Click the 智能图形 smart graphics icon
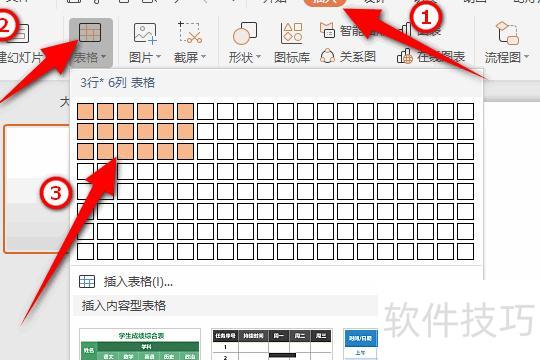The height and width of the screenshot is (360, 540). point(327,30)
